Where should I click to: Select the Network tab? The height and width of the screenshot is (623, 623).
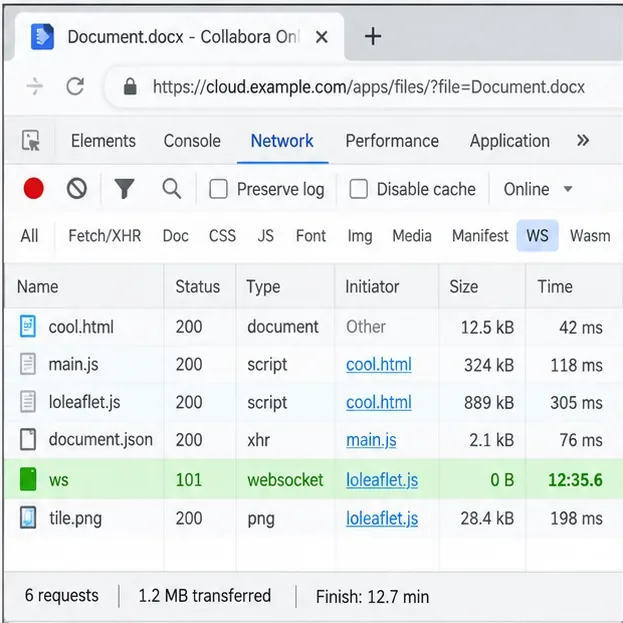coord(282,141)
